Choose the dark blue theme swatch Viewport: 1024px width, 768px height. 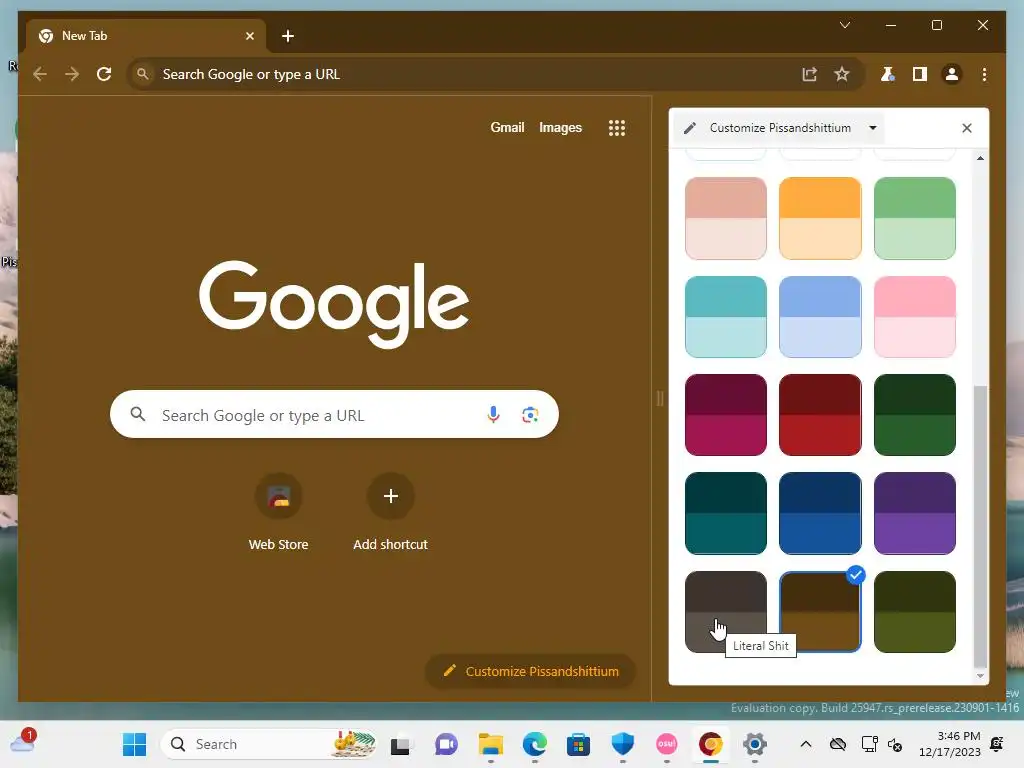pyautogui.click(x=820, y=513)
